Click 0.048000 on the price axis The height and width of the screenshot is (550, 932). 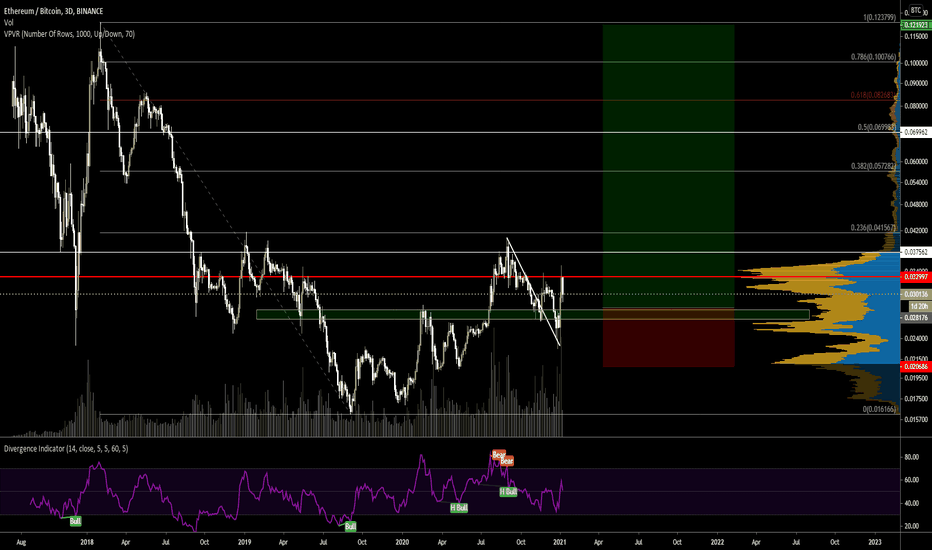[917, 205]
